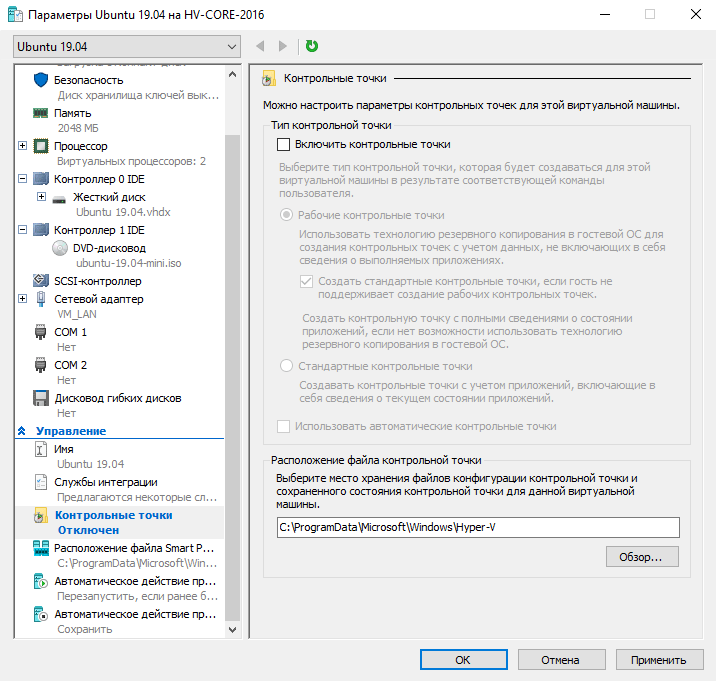Click the Browse button

641,556
